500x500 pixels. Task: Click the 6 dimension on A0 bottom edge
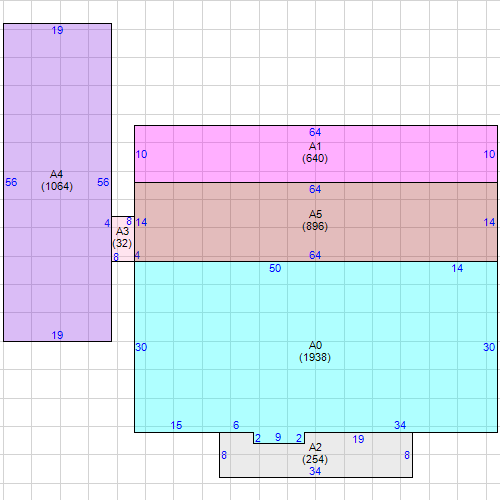pyautogui.click(x=236, y=425)
